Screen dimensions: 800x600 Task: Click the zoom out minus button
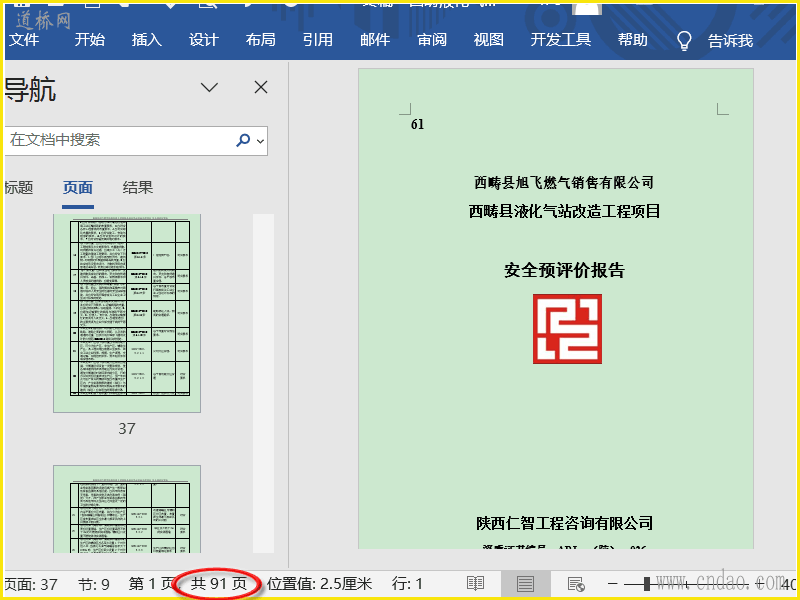(613, 584)
